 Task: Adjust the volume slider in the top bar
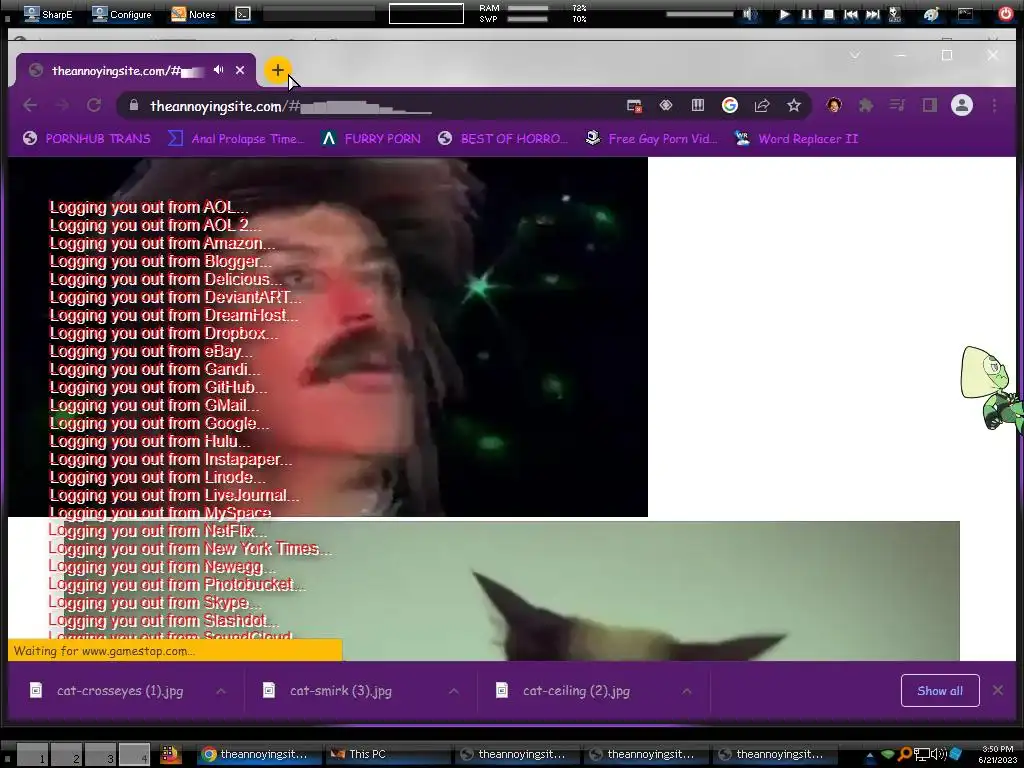(x=699, y=14)
